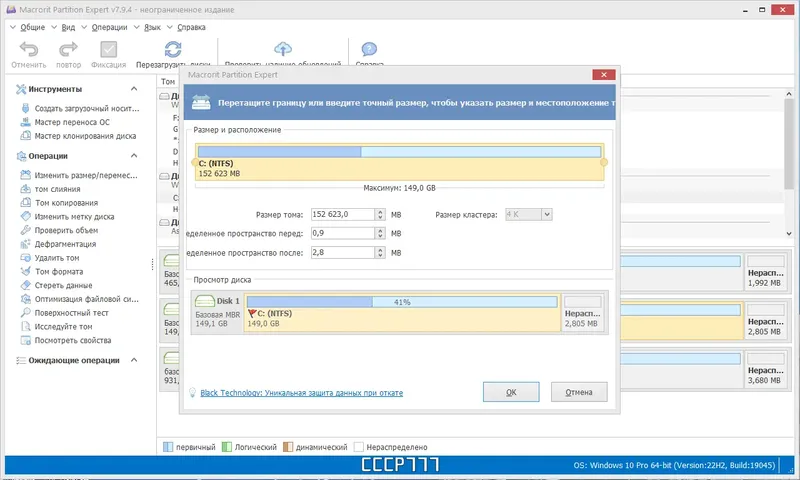800x480 pixels.
Task: Click the 2,805 MB unallocated block in dialog
Action: pos(583,312)
